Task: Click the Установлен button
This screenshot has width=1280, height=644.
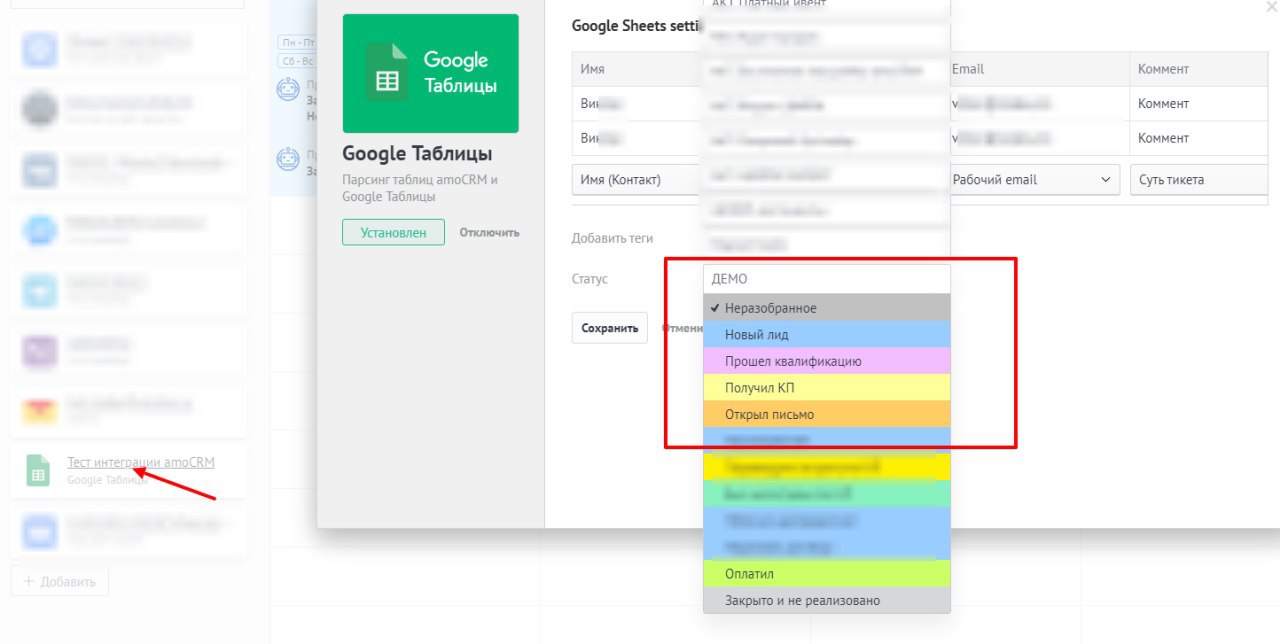Action: pyautogui.click(x=393, y=232)
